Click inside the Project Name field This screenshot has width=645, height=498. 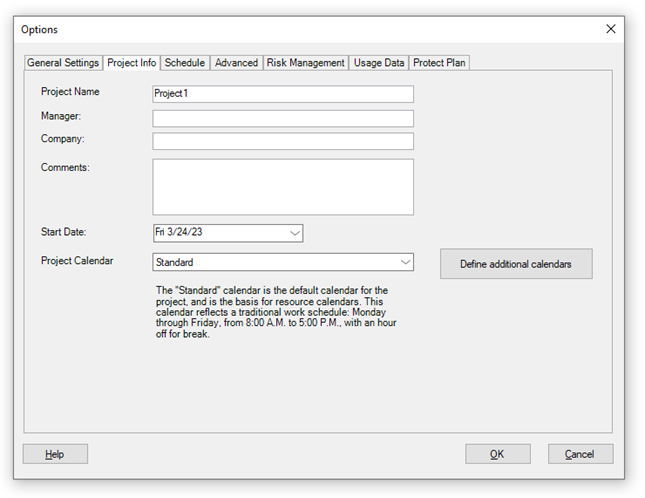tap(283, 94)
